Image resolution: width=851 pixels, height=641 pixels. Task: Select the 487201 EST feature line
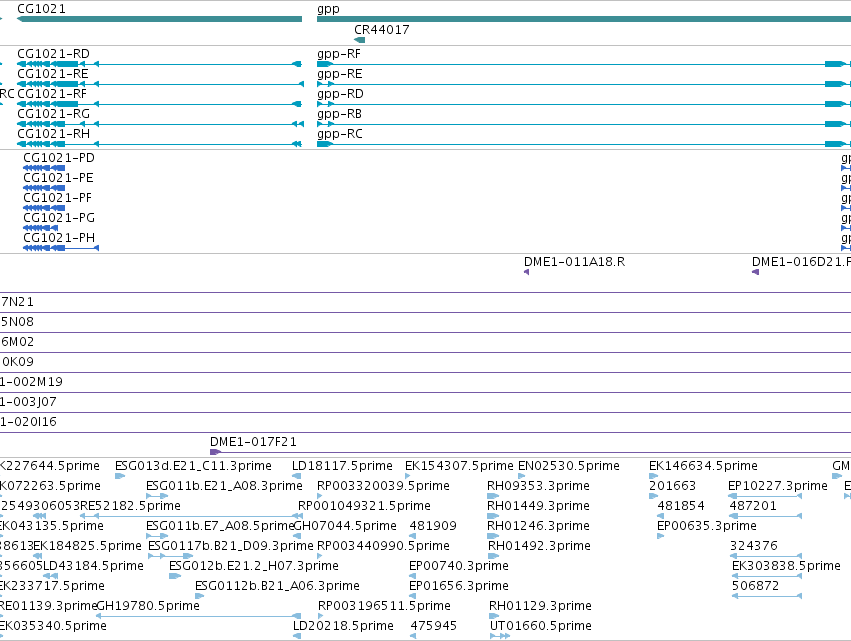[766, 516]
